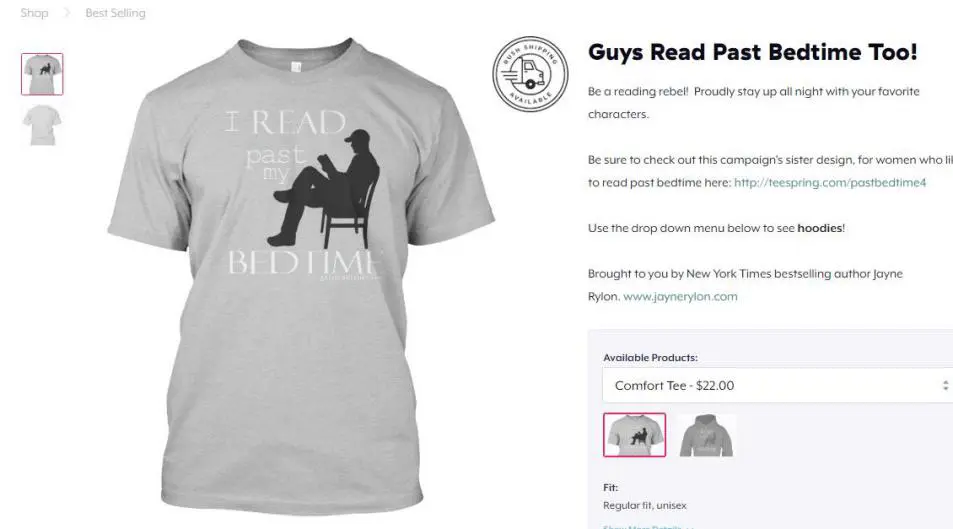Click the Be a reading rebel paragraph
The image size is (953, 529).
[754, 103]
